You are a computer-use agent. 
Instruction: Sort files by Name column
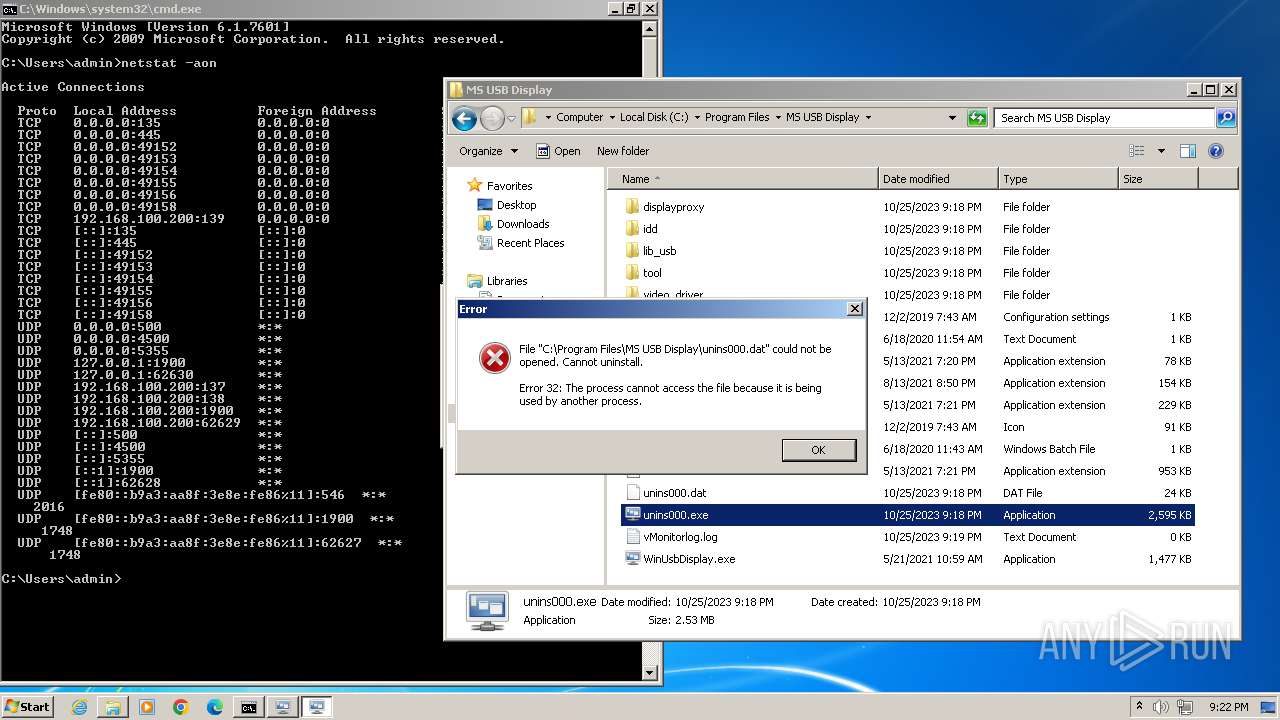(742, 179)
